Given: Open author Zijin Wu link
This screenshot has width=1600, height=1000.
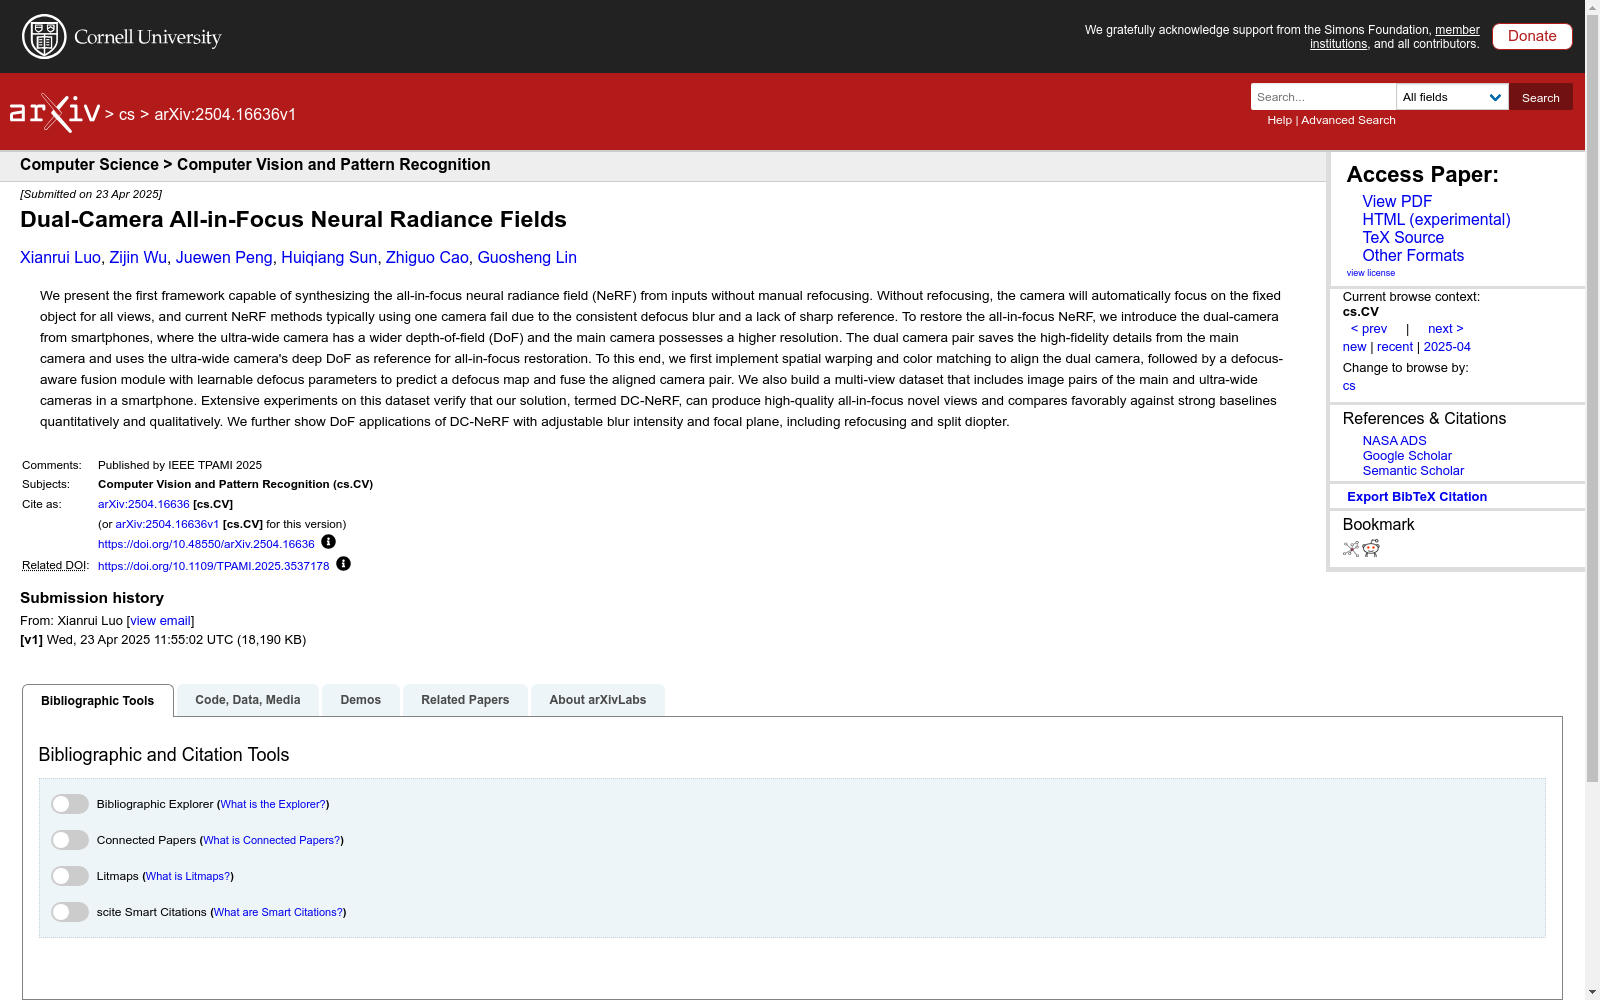Looking at the screenshot, I should click(138, 258).
